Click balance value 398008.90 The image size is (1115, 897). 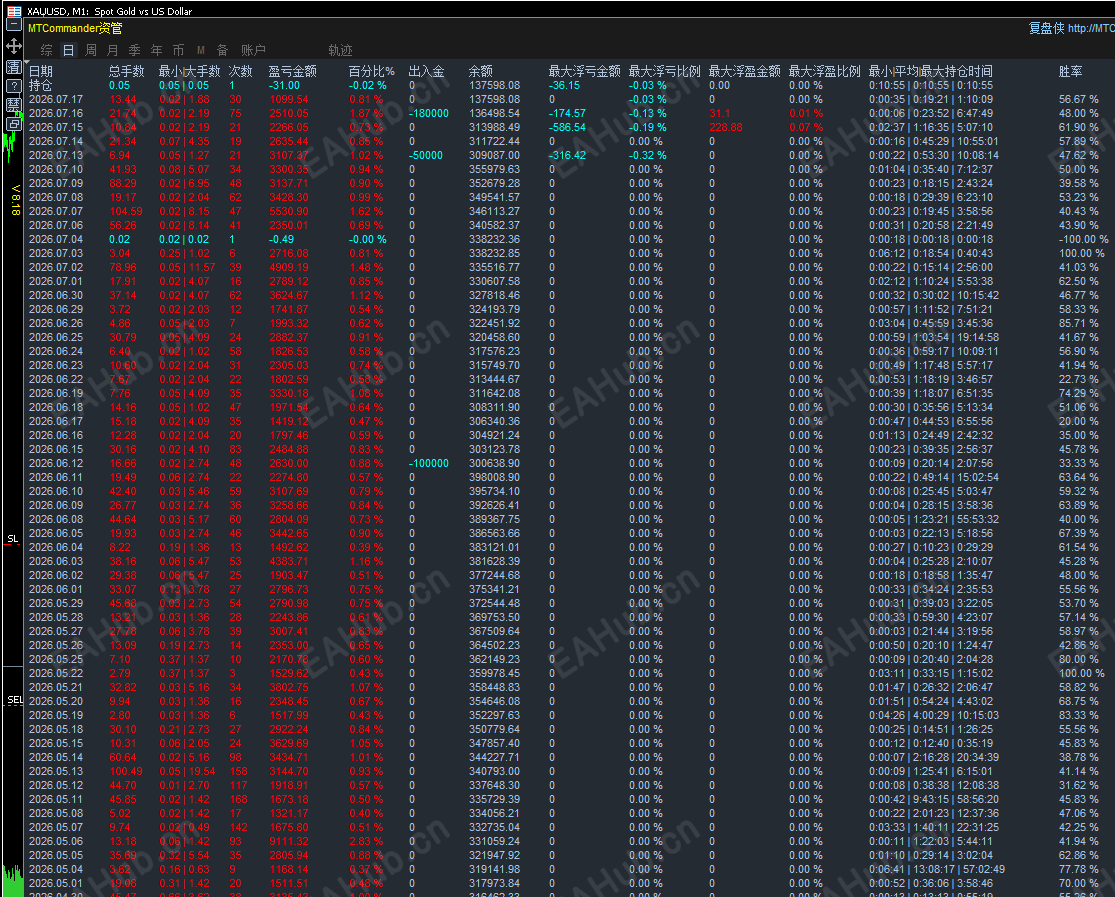(494, 477)
